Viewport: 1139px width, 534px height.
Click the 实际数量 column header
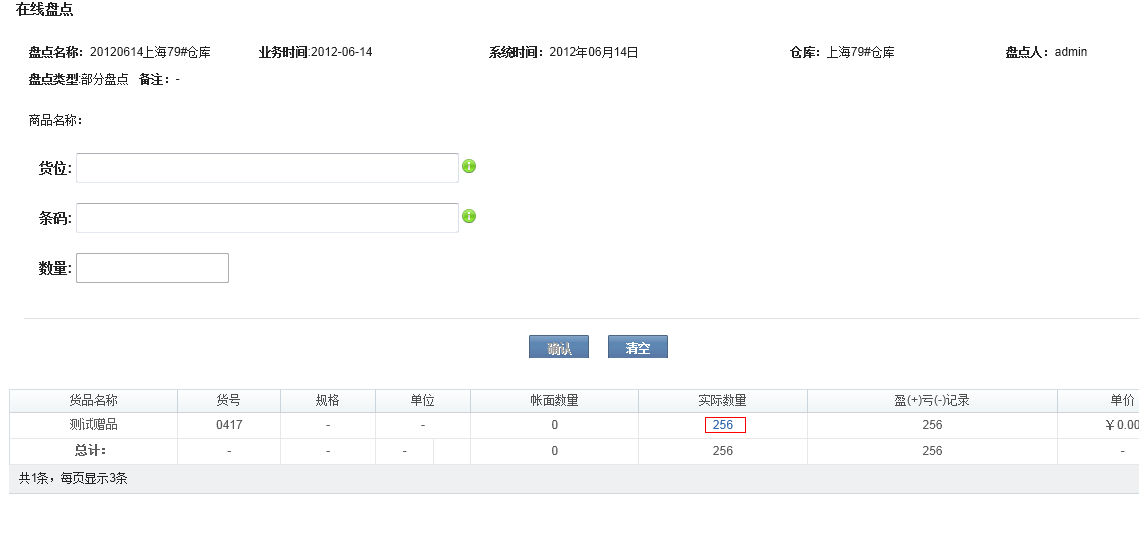(x=722, y=400)
